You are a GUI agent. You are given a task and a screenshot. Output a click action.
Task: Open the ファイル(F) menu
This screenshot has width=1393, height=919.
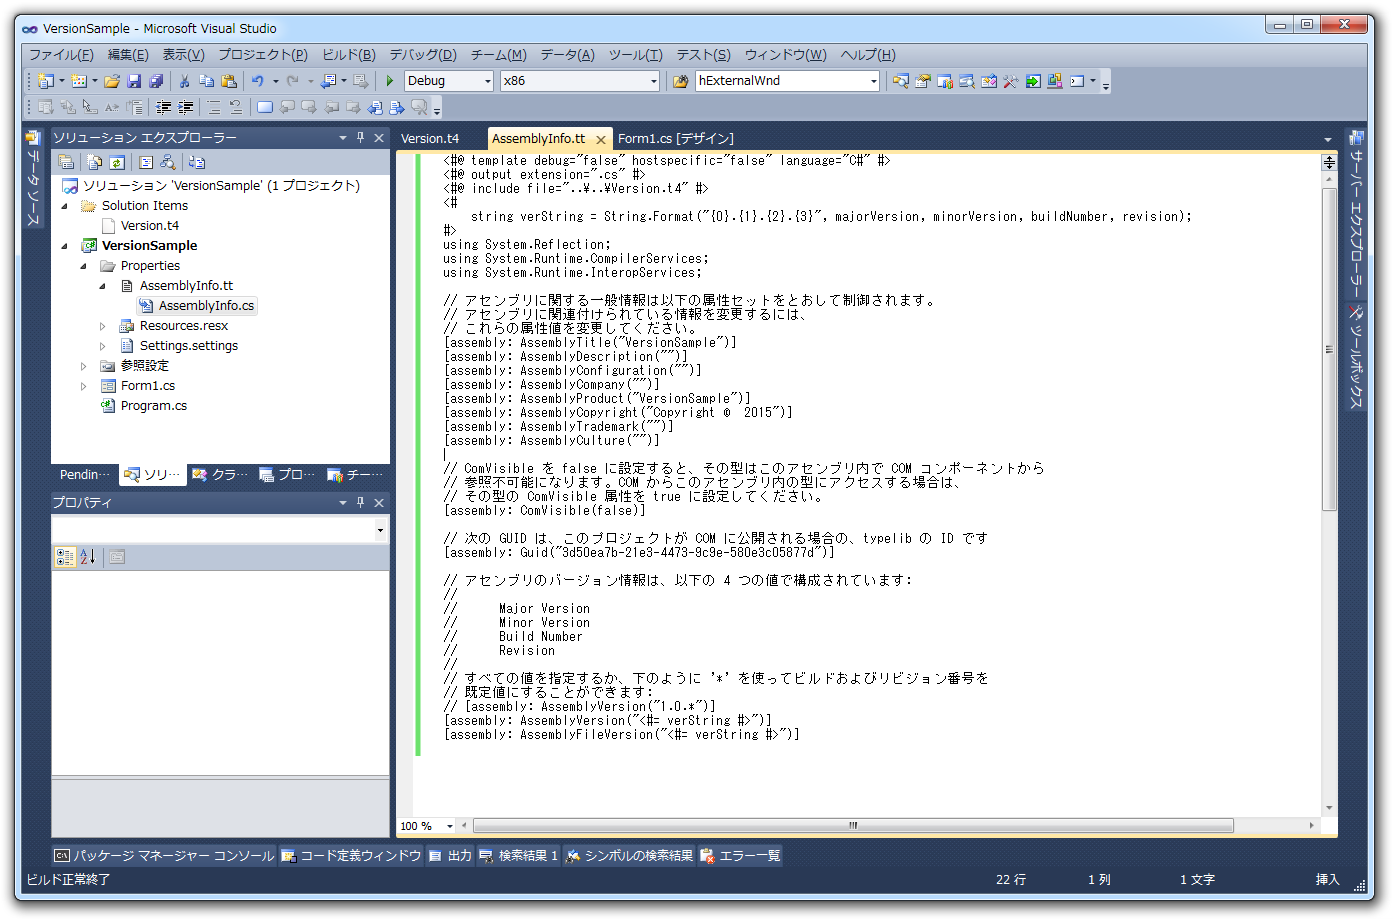click(x=61, y=55)
